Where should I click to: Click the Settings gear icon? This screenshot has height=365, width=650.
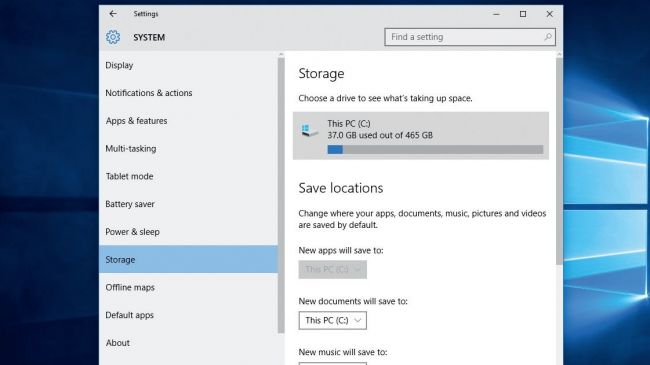(113, 37)
